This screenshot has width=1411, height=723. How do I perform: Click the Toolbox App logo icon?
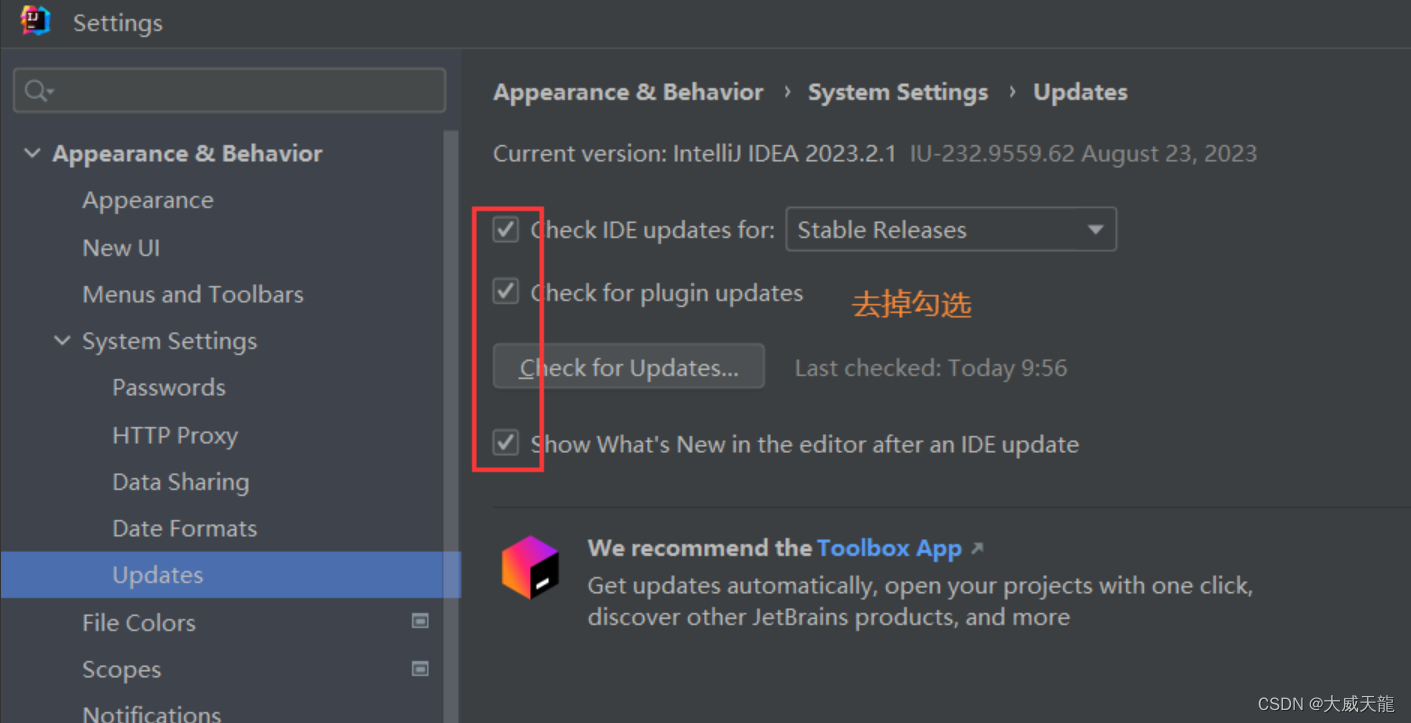click(x=530, y=568)
